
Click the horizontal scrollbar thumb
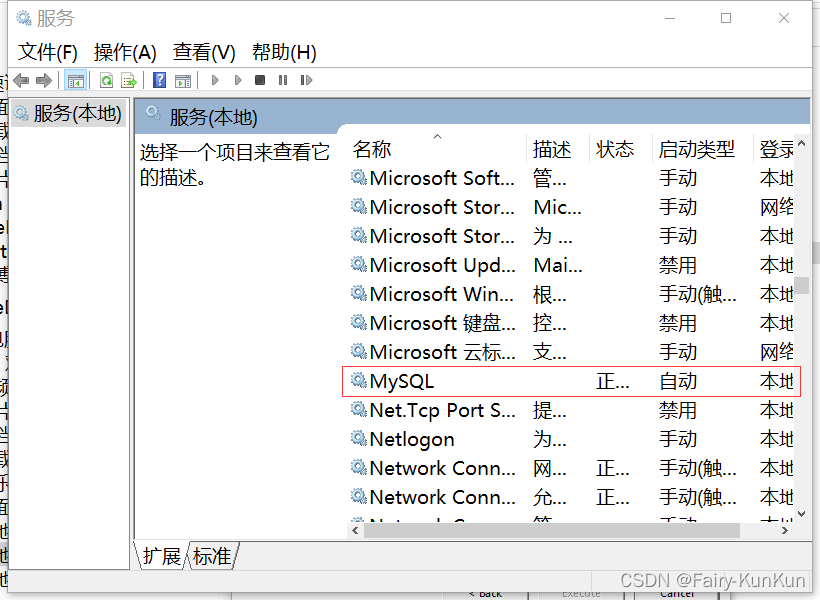552,530
